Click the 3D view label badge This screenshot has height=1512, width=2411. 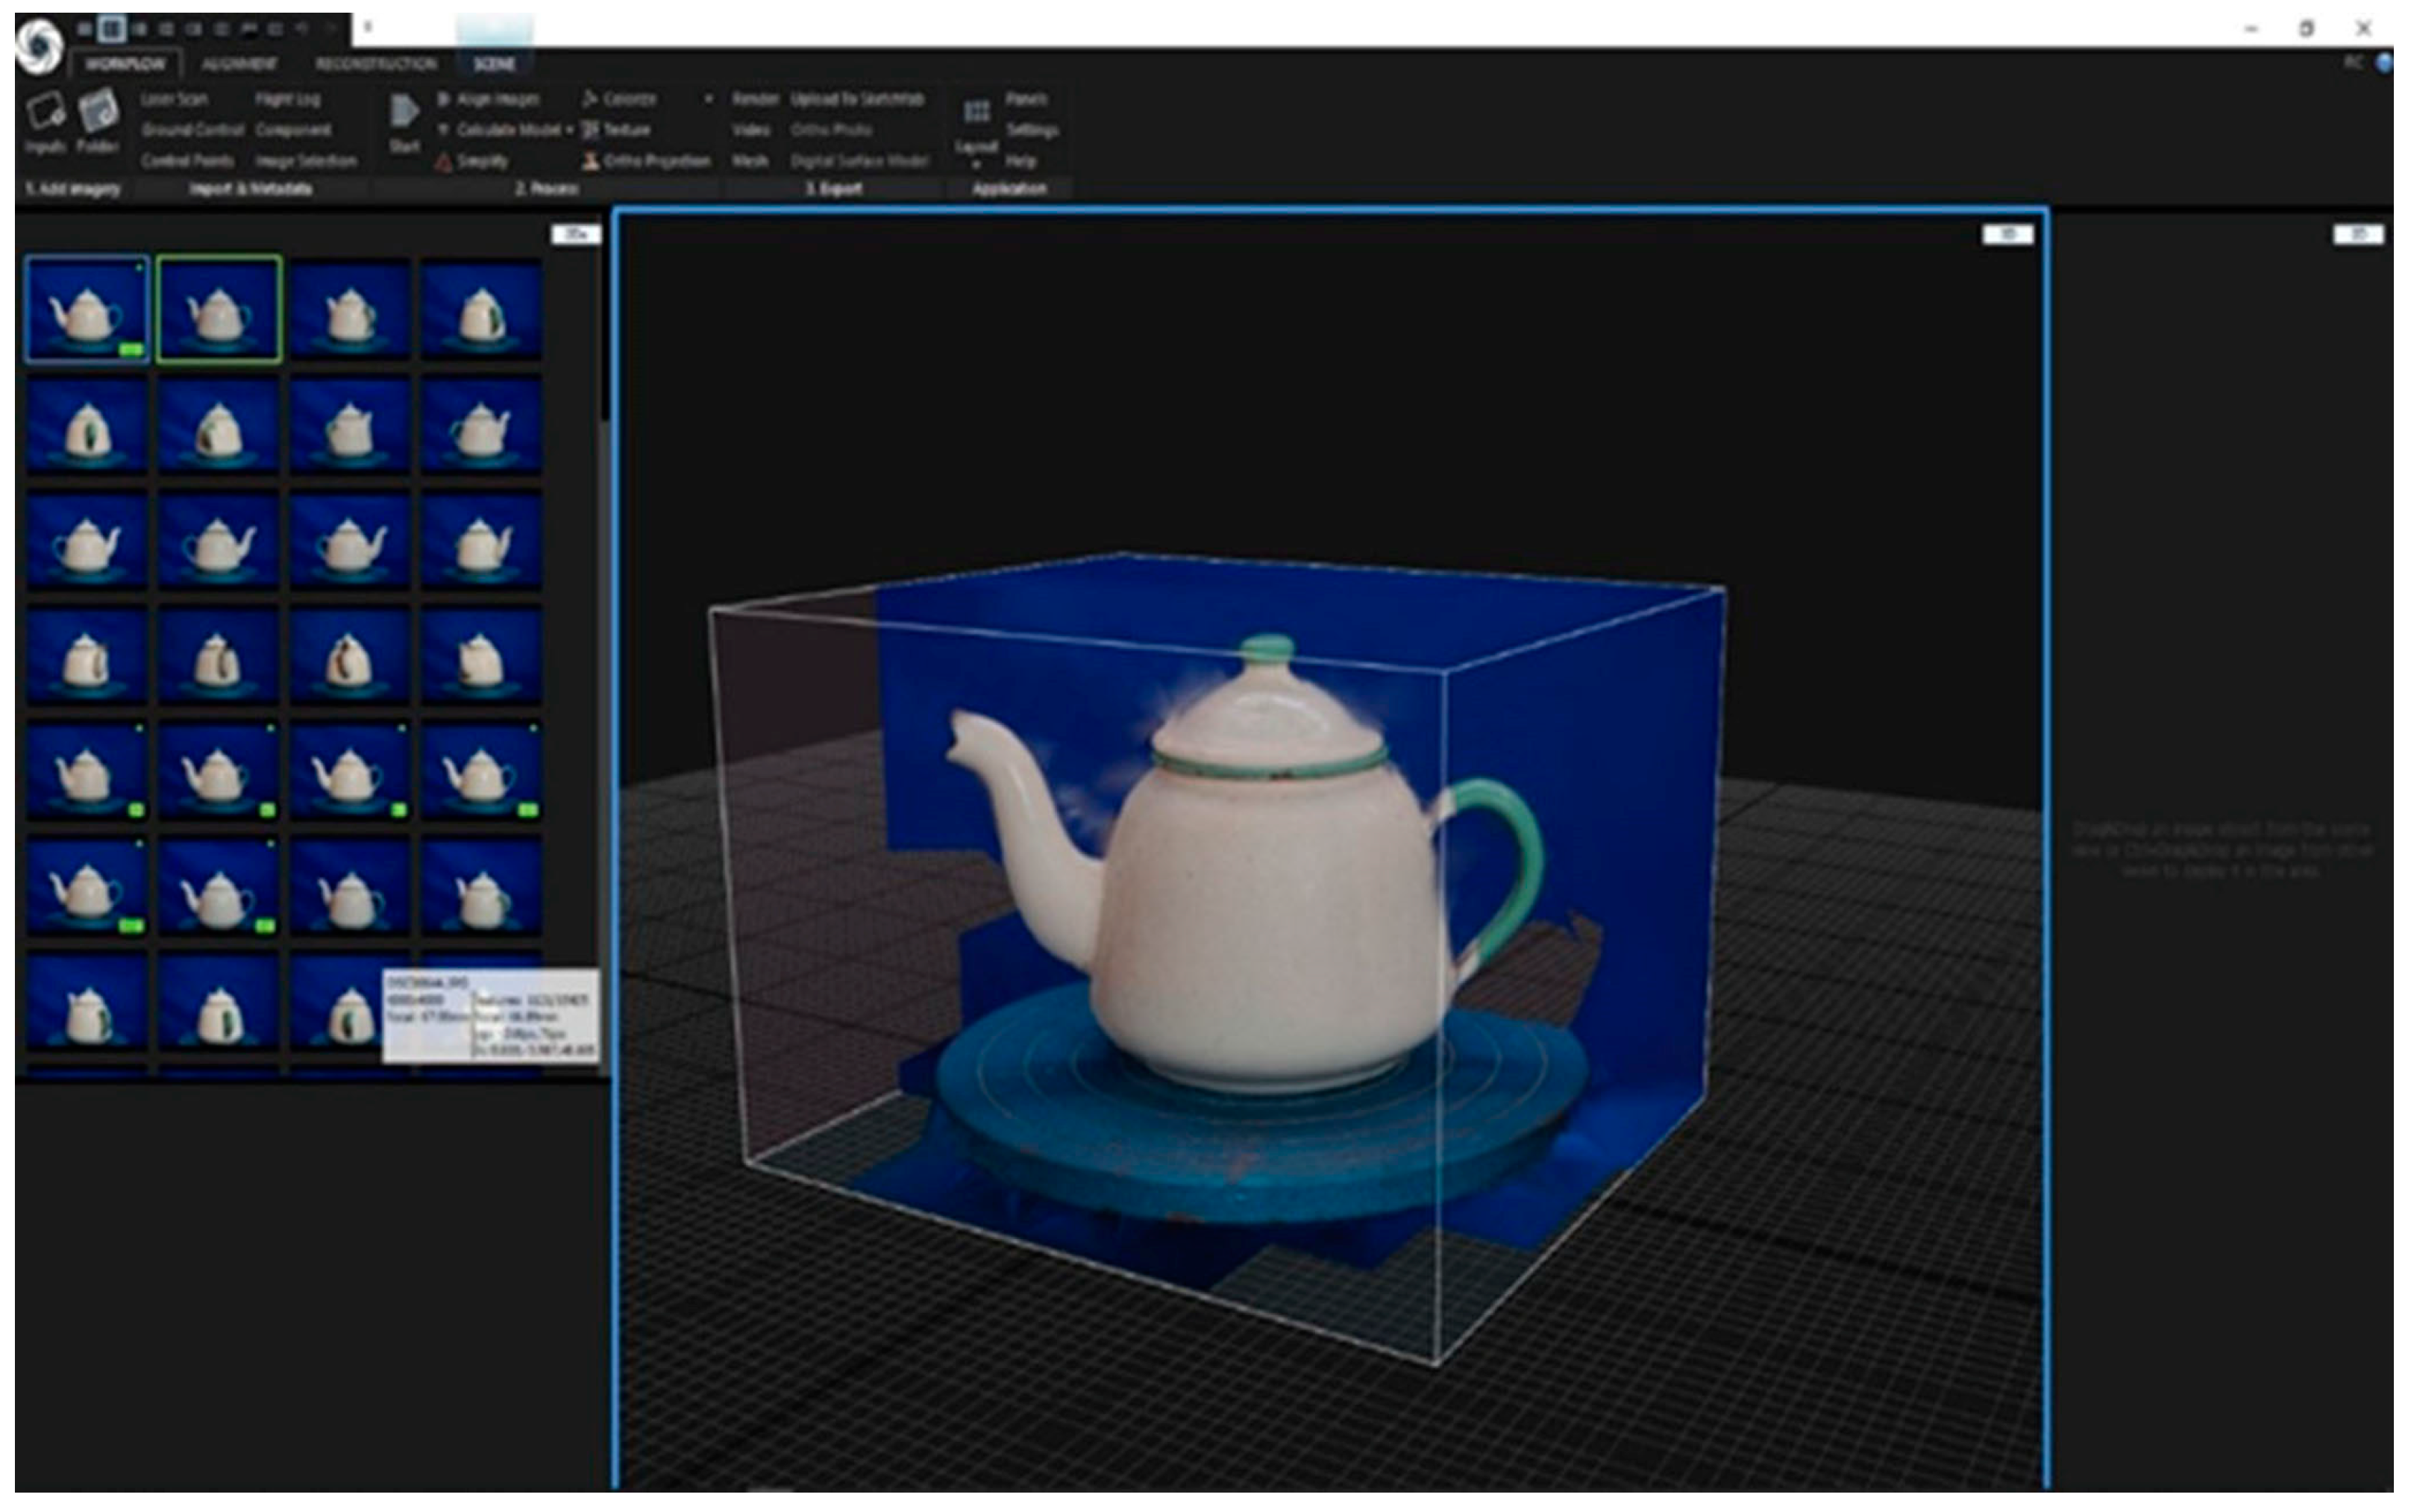click(x=2007, y=235)
